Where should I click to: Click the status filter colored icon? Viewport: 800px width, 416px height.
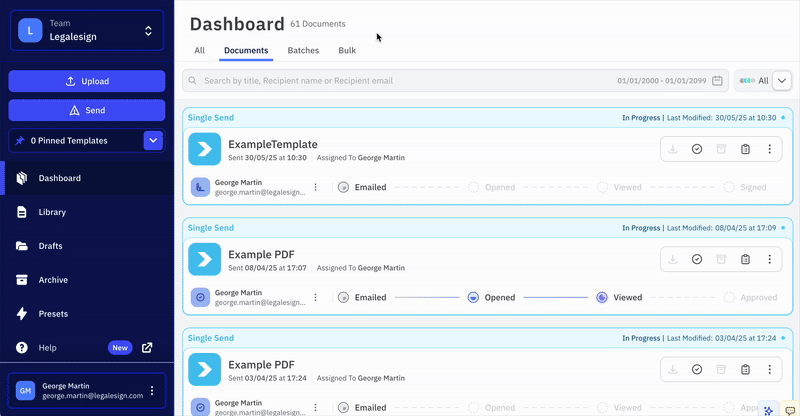pos(747,81)
